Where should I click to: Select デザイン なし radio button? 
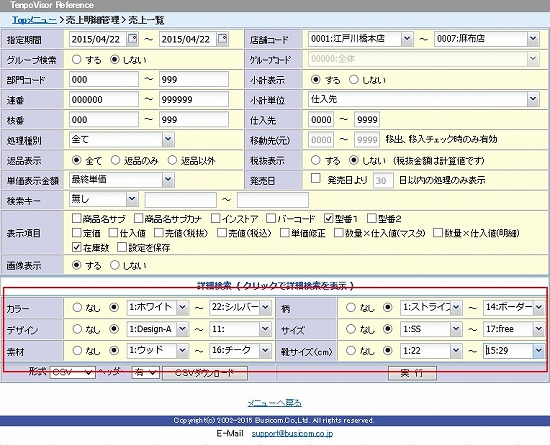click(x=77, y=329)
